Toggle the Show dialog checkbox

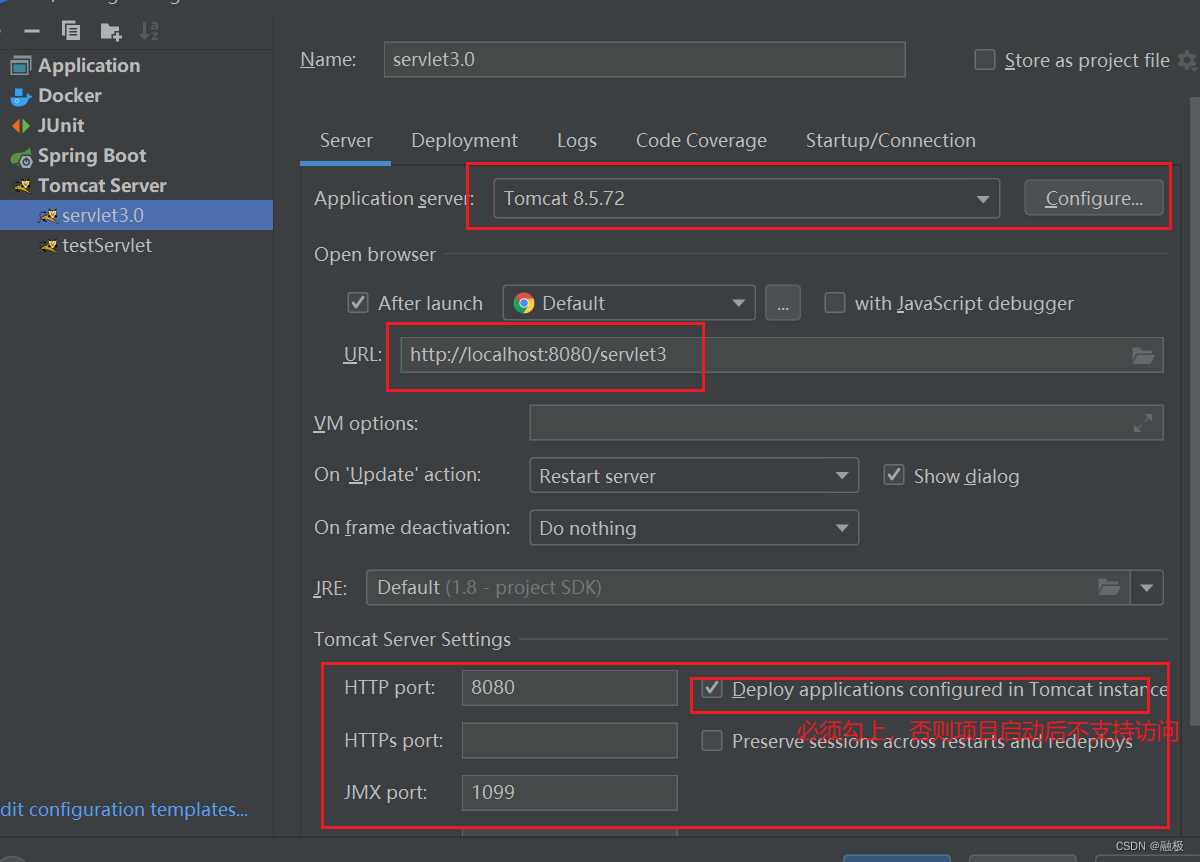[x=894, y=475]
